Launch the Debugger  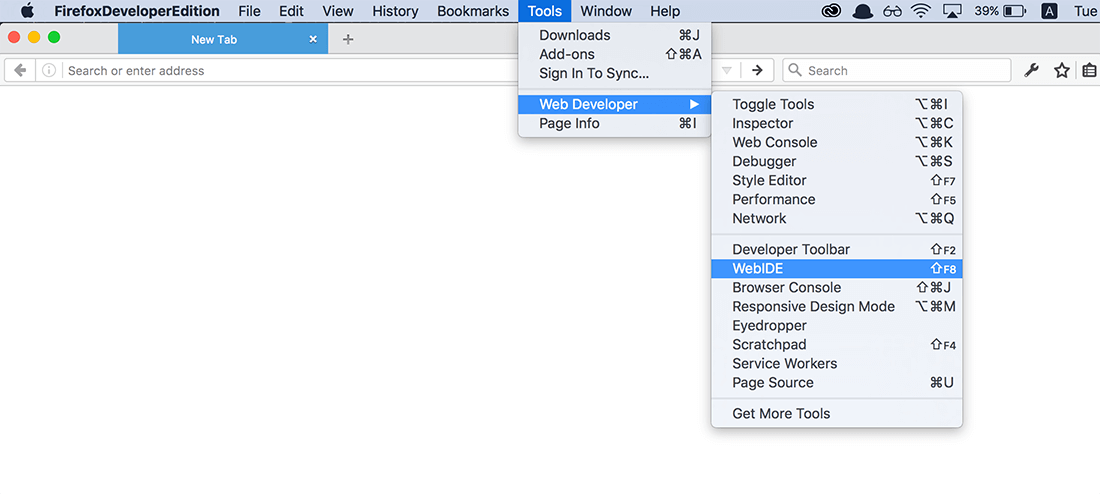click(x=837, y=161)
